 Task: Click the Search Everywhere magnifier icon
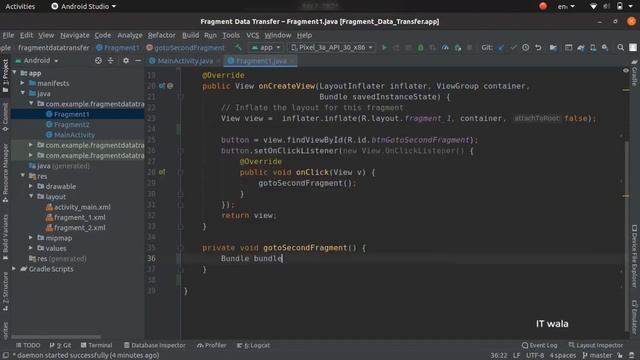coord(620,48)
